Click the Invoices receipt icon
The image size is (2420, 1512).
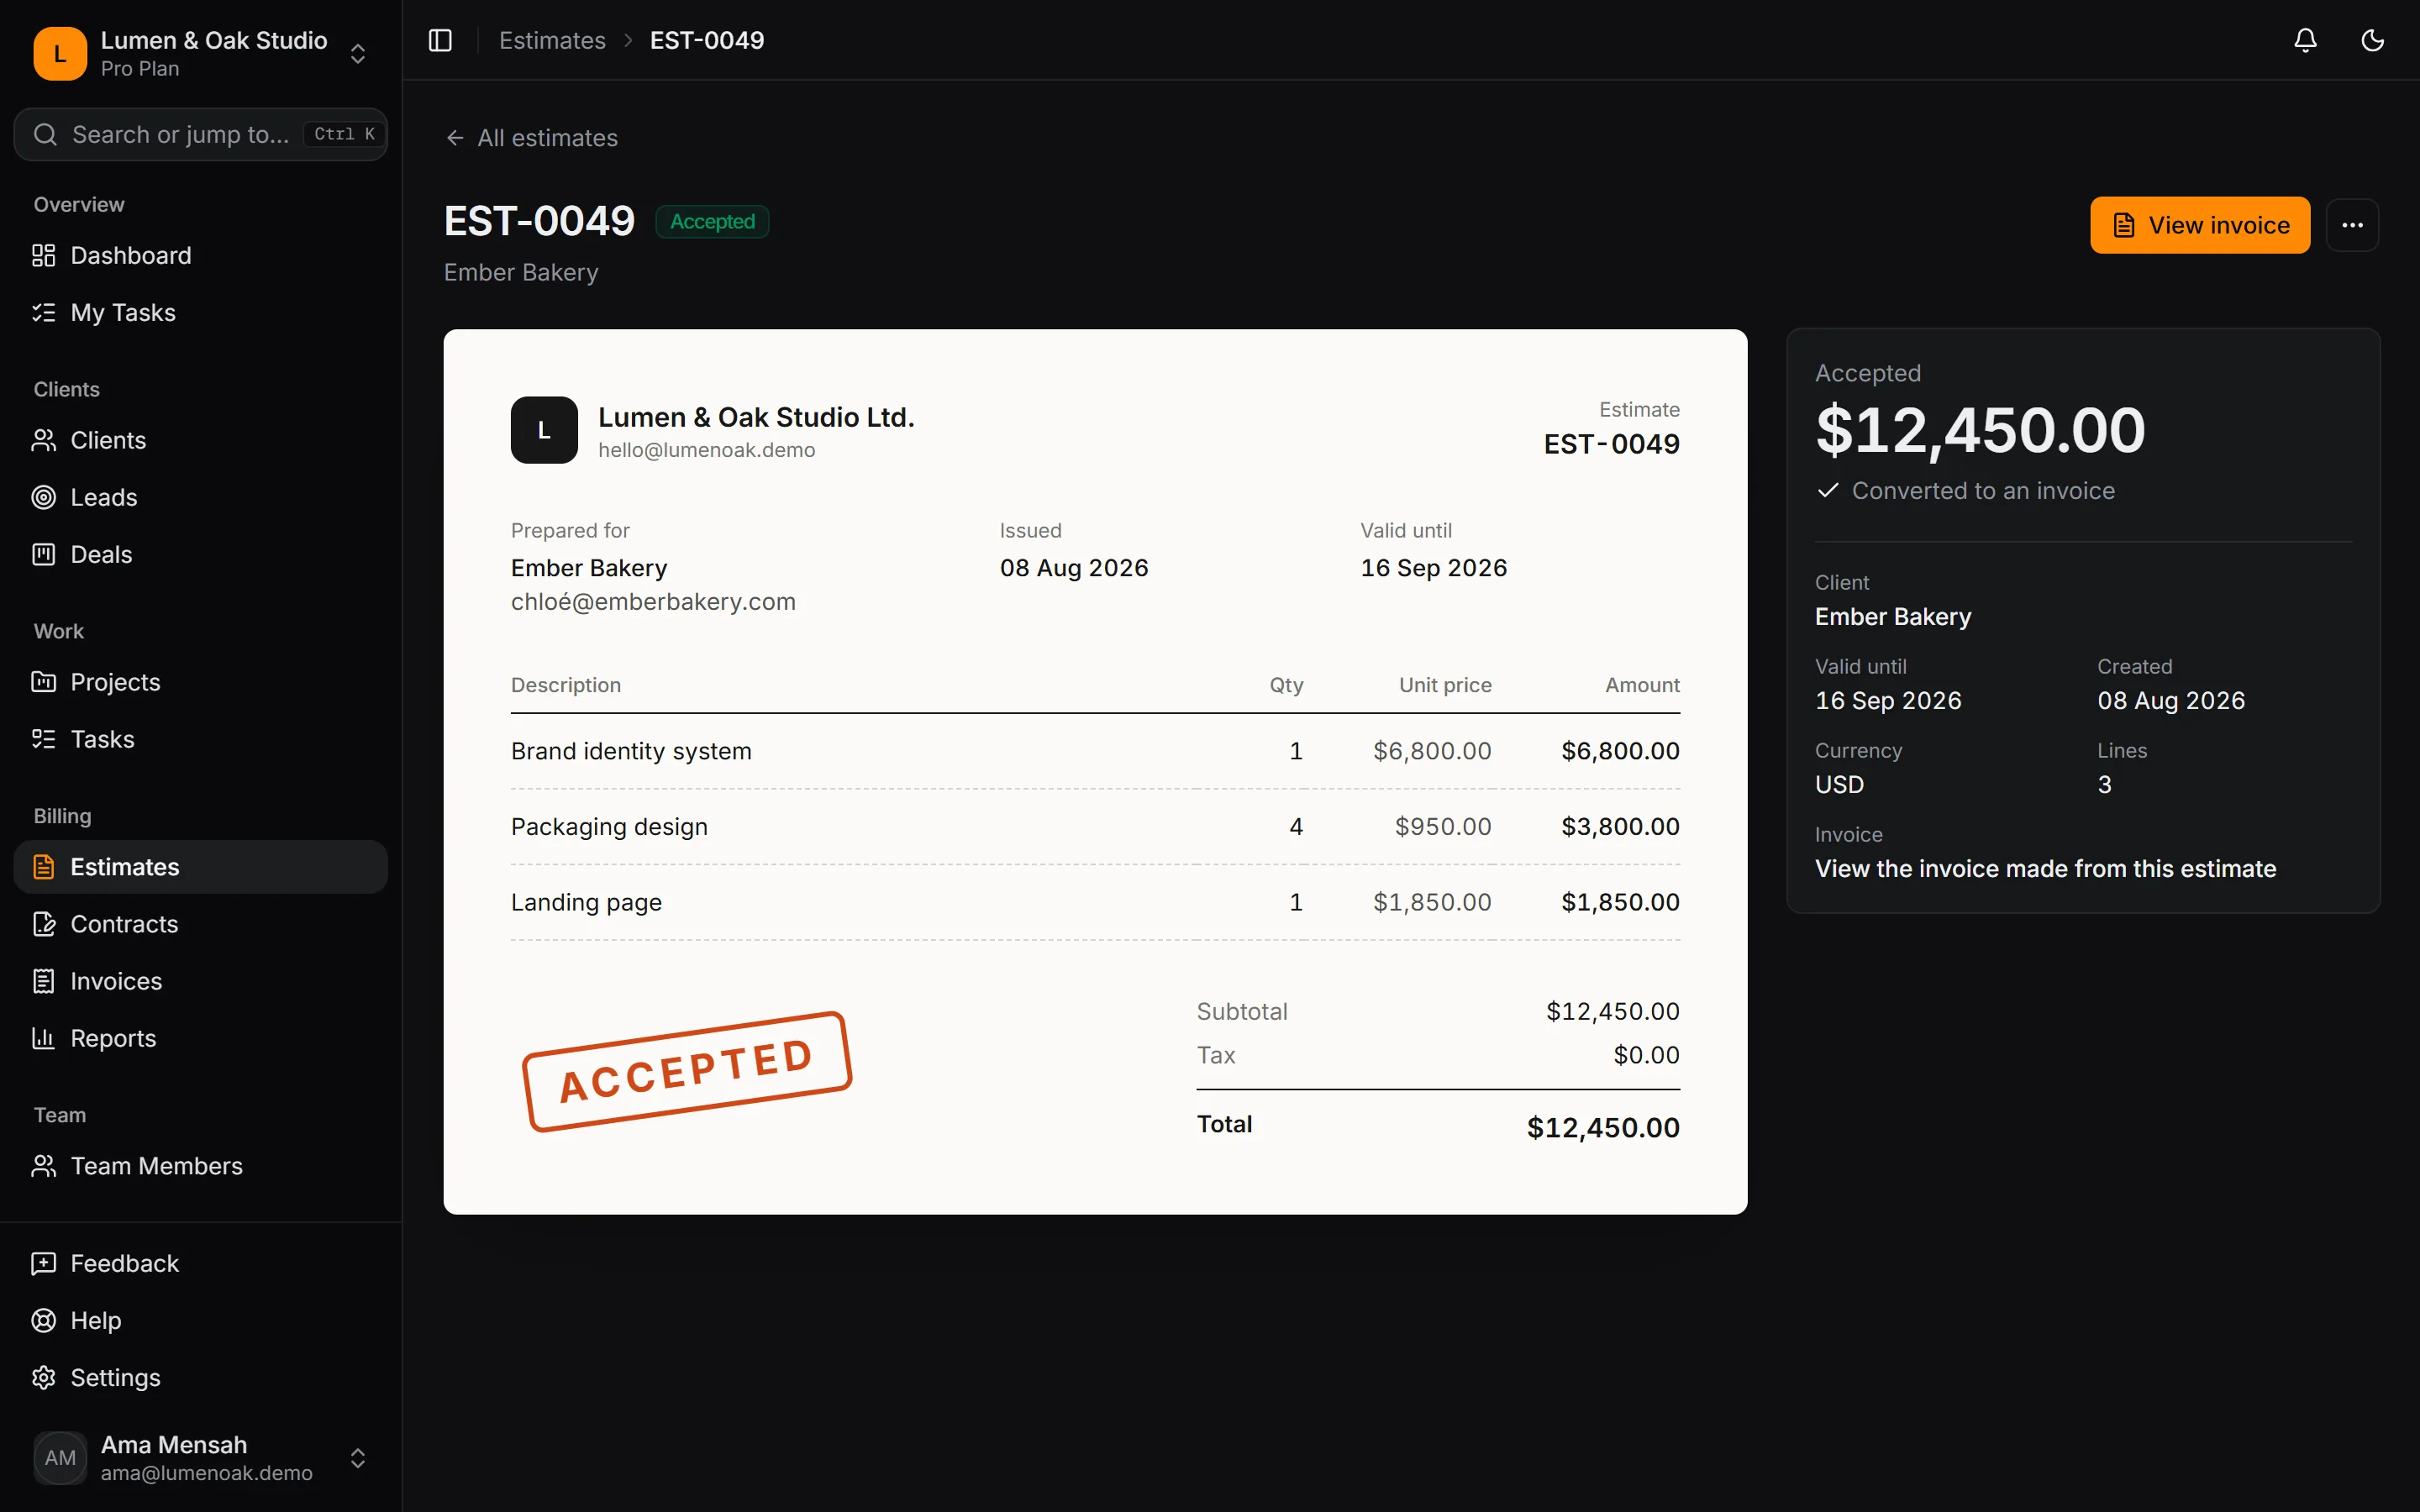click(x=44, y=981)
